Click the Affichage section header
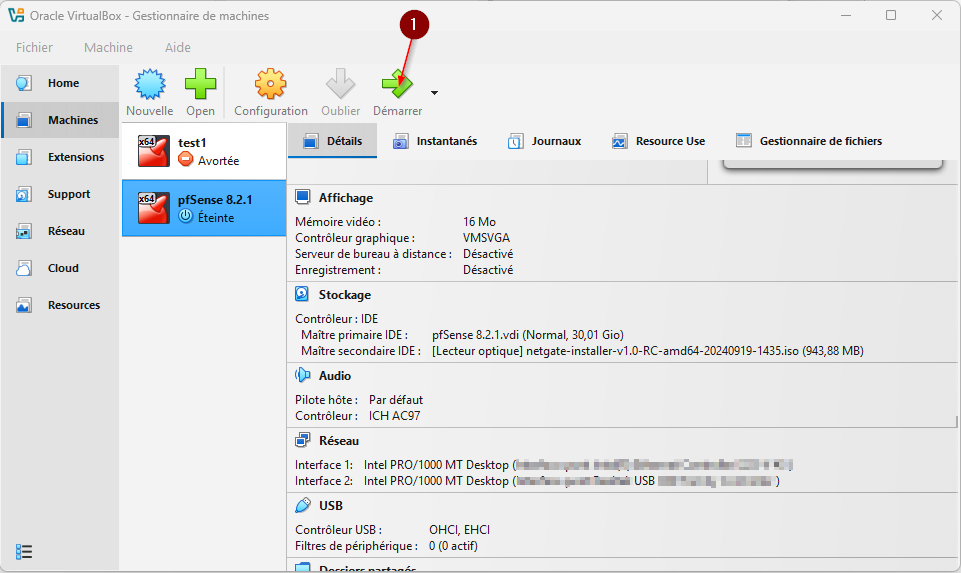The height and width of the screenshot is (573, 961). click(345, 198)
